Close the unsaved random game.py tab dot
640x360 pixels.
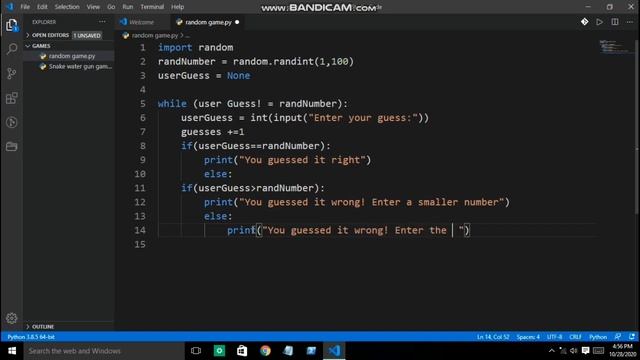237,22
